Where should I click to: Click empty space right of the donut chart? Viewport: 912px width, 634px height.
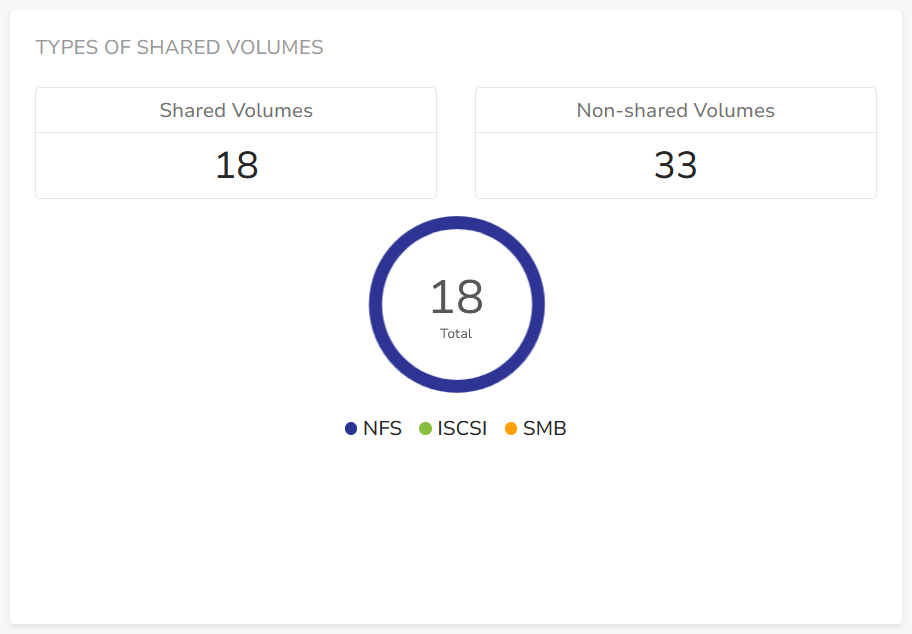click(x=710, y=304)
